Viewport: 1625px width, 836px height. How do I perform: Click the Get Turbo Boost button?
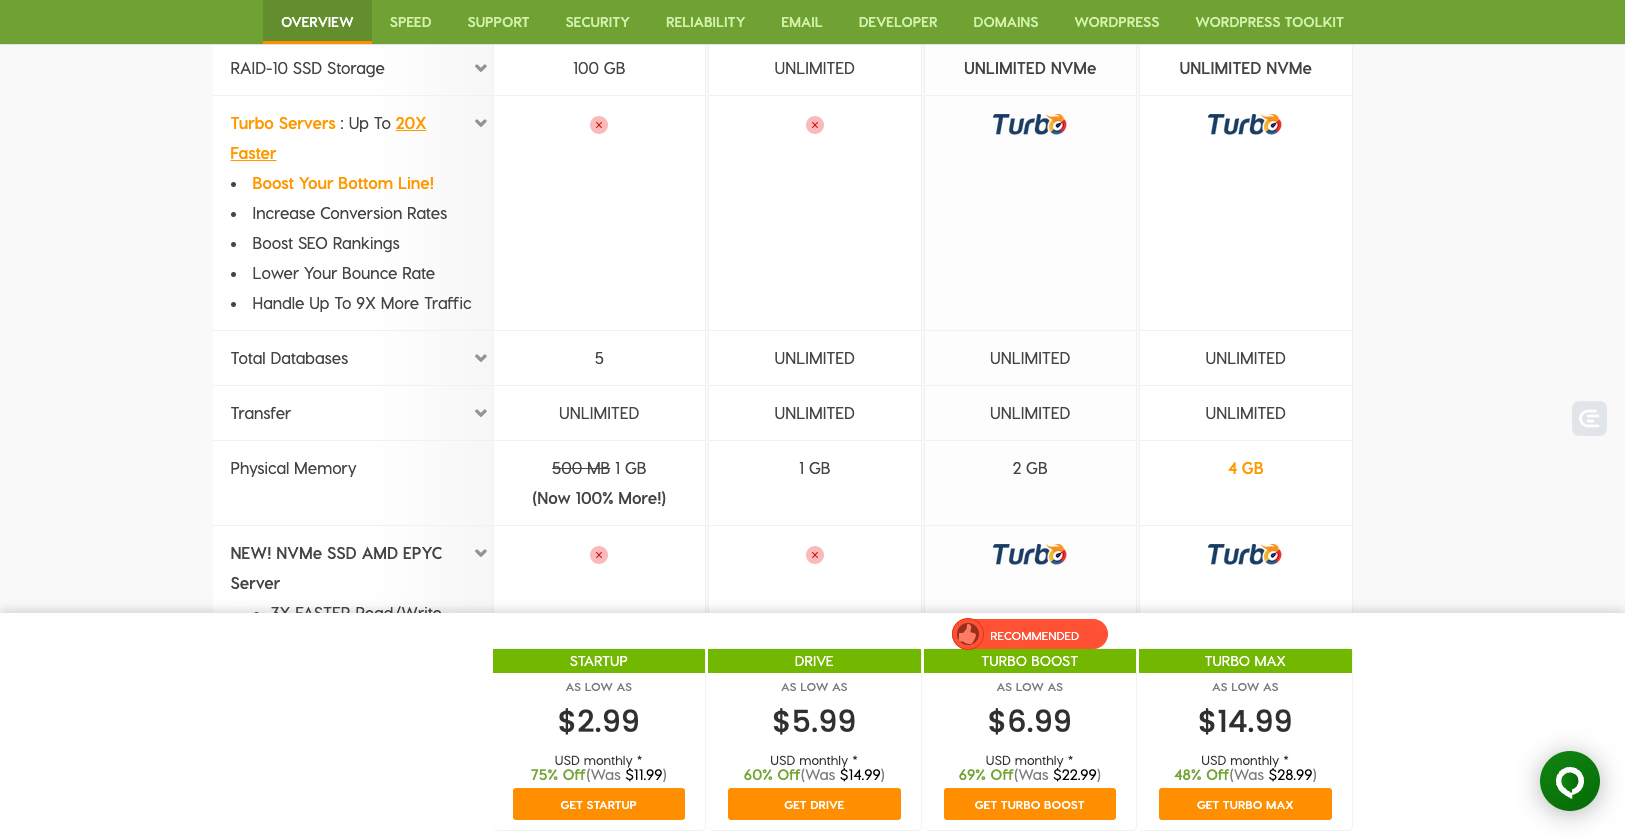click(1030, 804)
